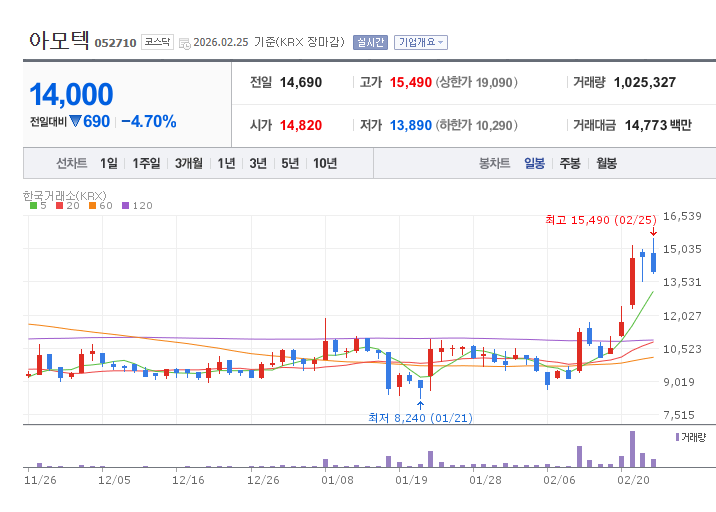Click the 한국거래소(KRX) chart label

64,196
